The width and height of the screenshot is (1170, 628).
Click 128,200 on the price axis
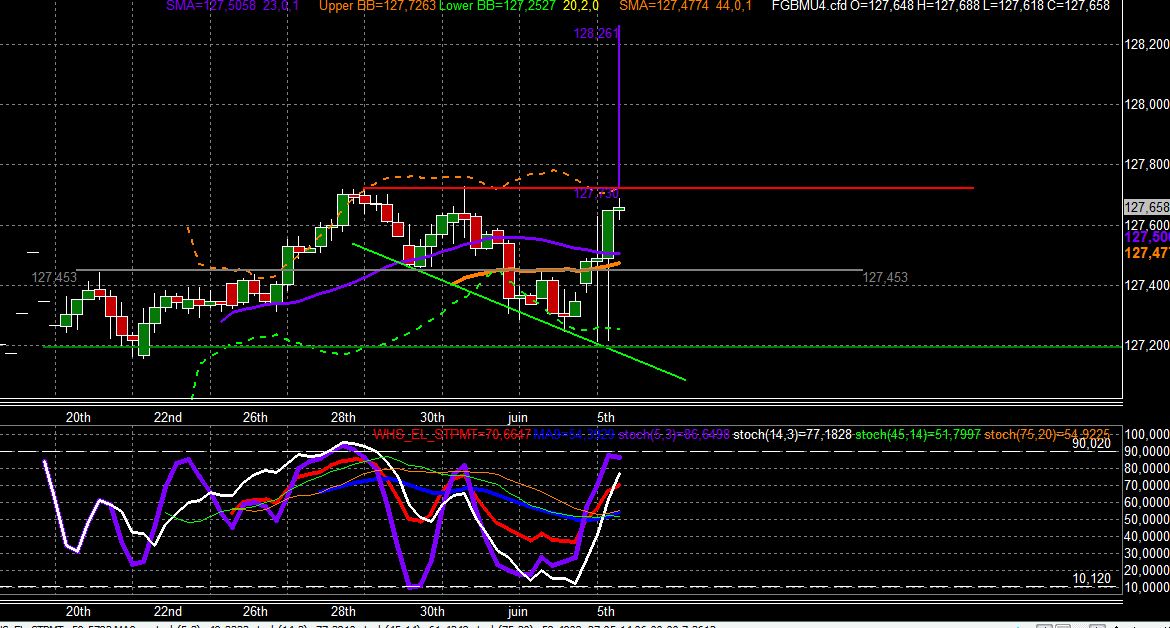[1147, 45]
